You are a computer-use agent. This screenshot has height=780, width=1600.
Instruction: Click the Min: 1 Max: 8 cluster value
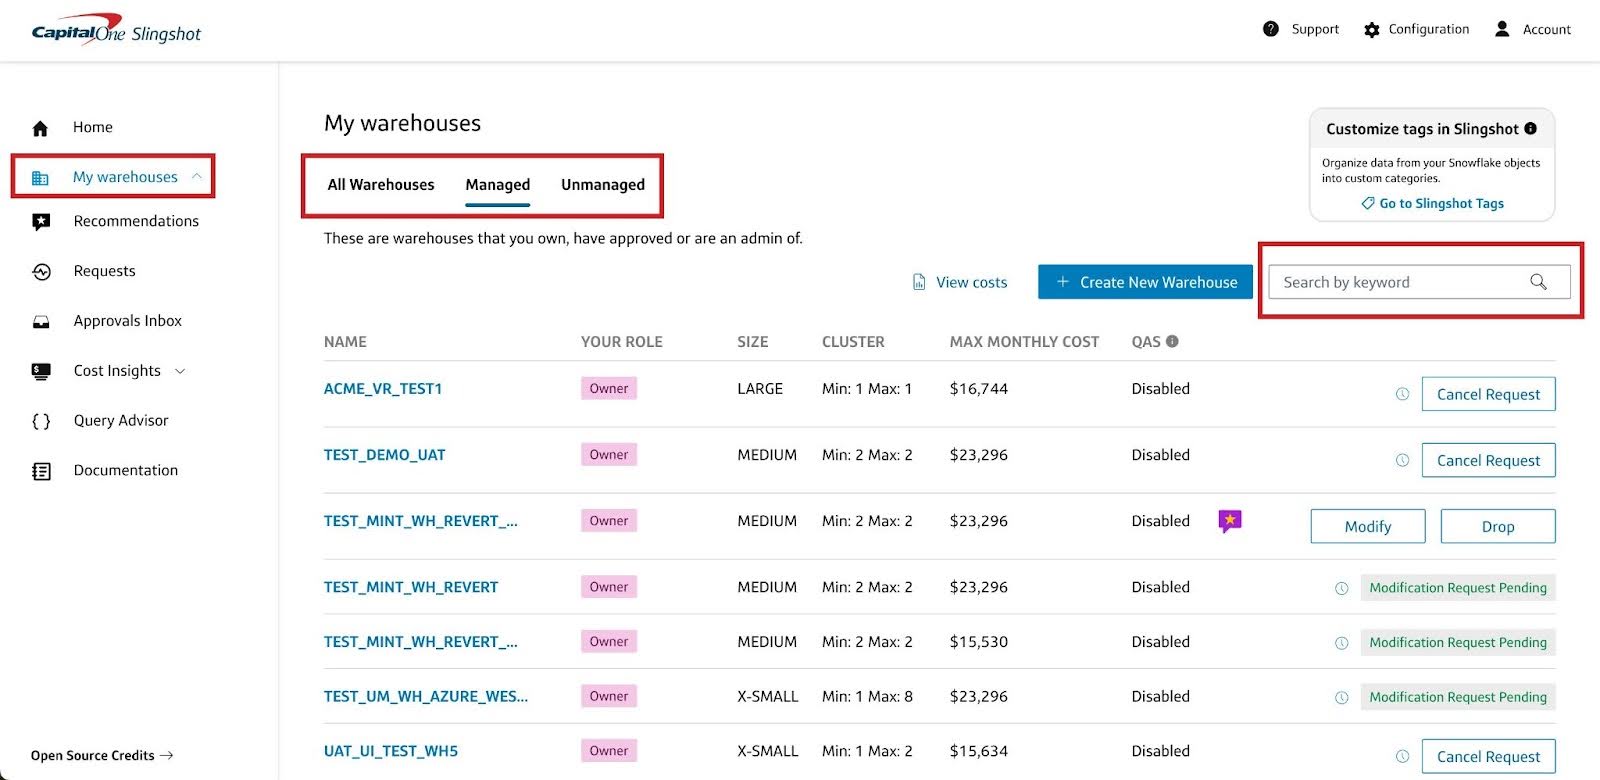pyautogui.click(x=867, y=696)
